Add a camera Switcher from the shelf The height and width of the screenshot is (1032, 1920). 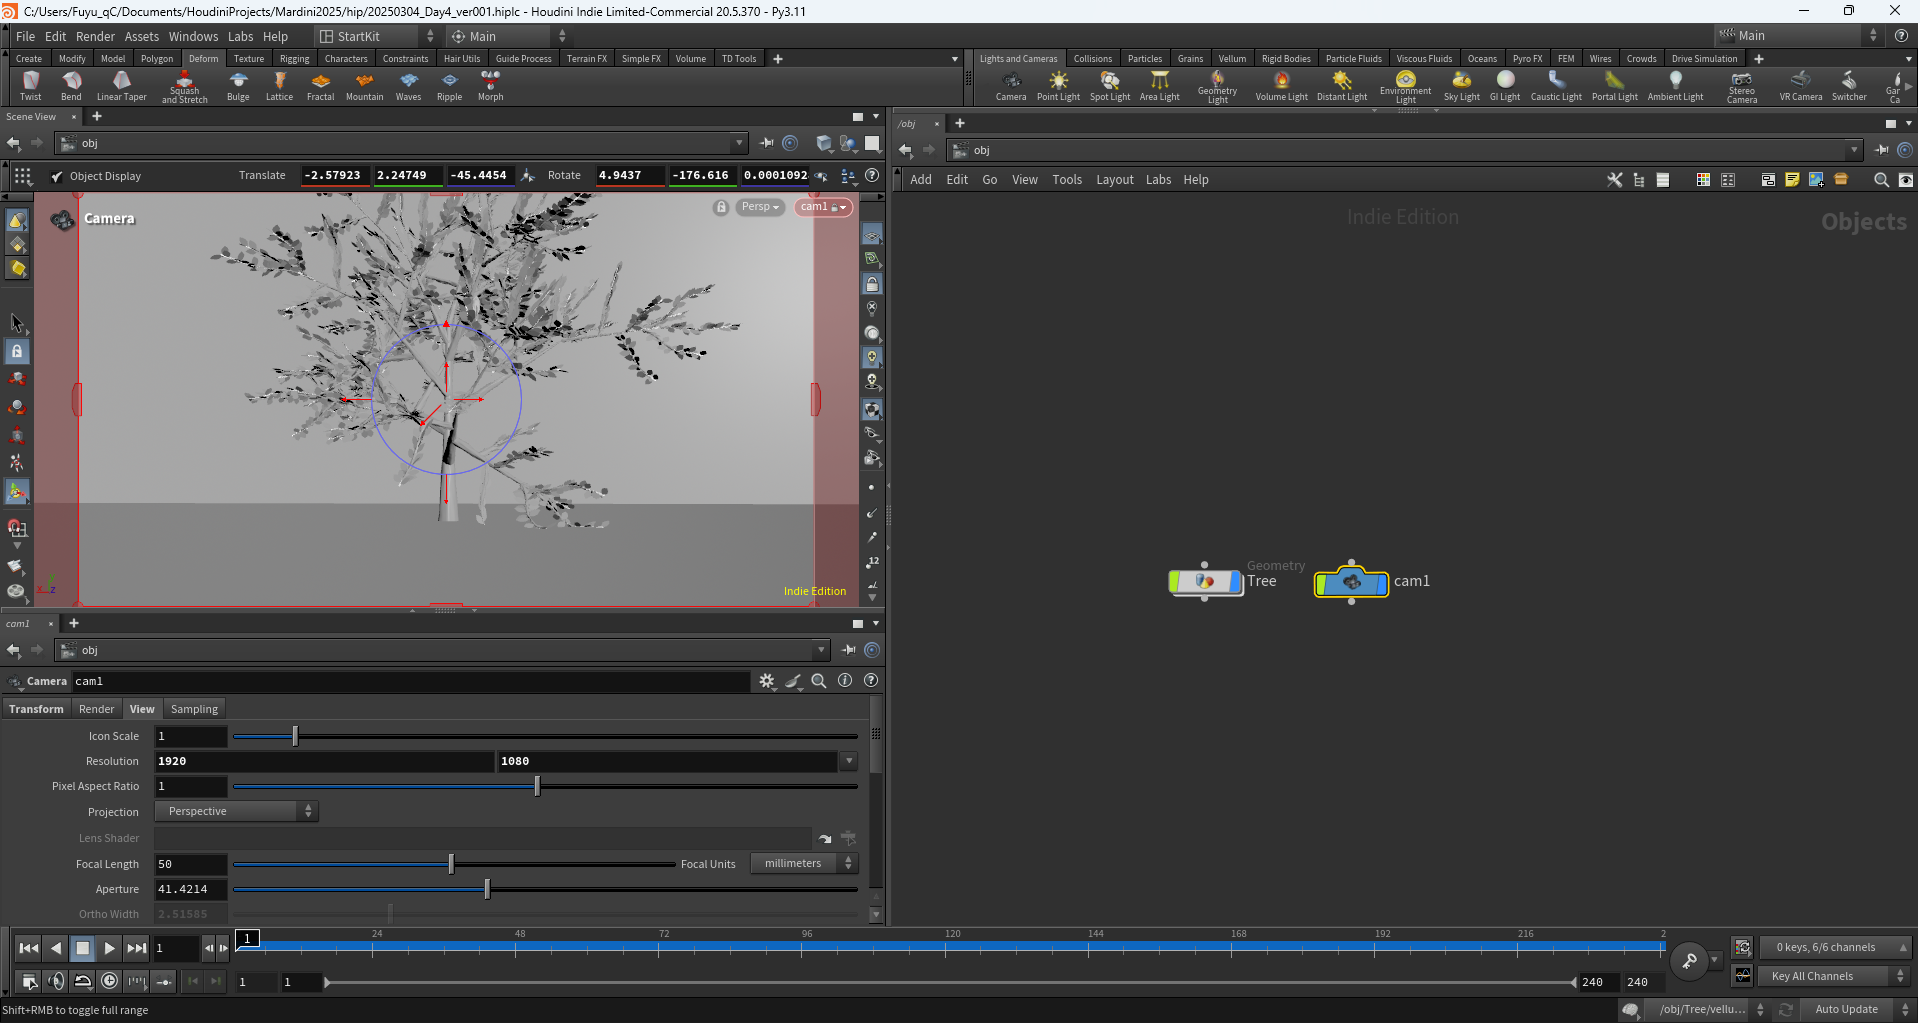(x=1849, y=86)
